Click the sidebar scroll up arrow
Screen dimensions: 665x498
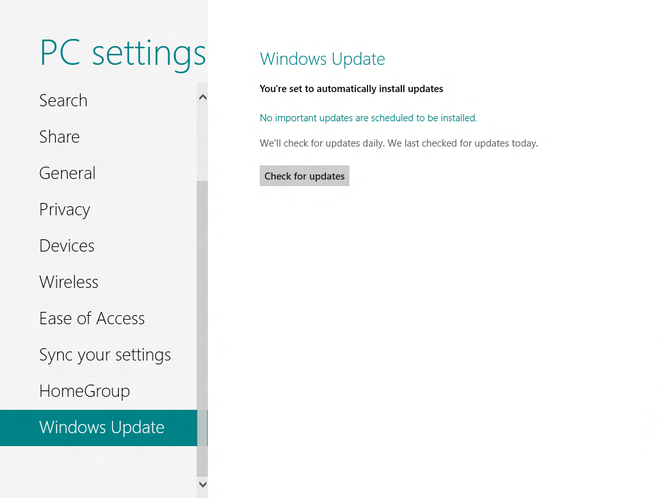203,98
